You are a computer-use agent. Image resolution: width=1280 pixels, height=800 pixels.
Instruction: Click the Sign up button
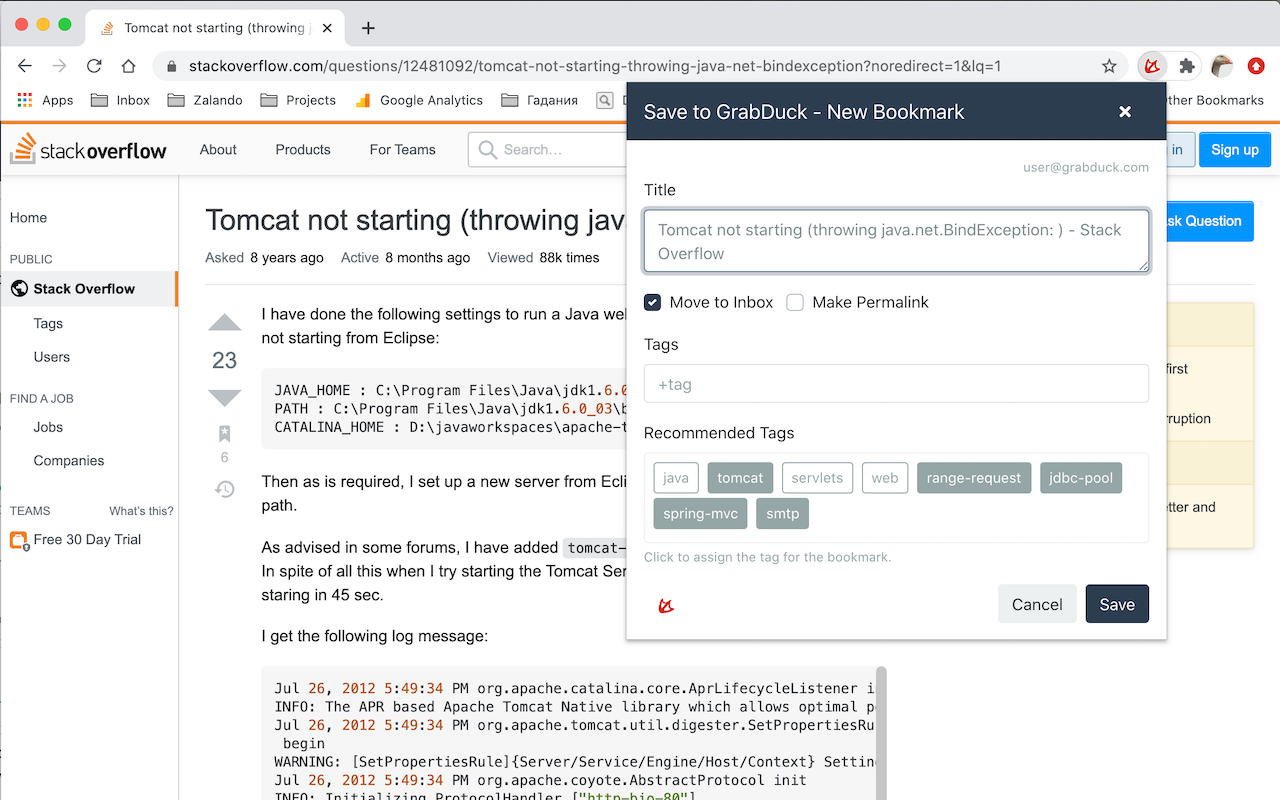[x=1235, y=150]
